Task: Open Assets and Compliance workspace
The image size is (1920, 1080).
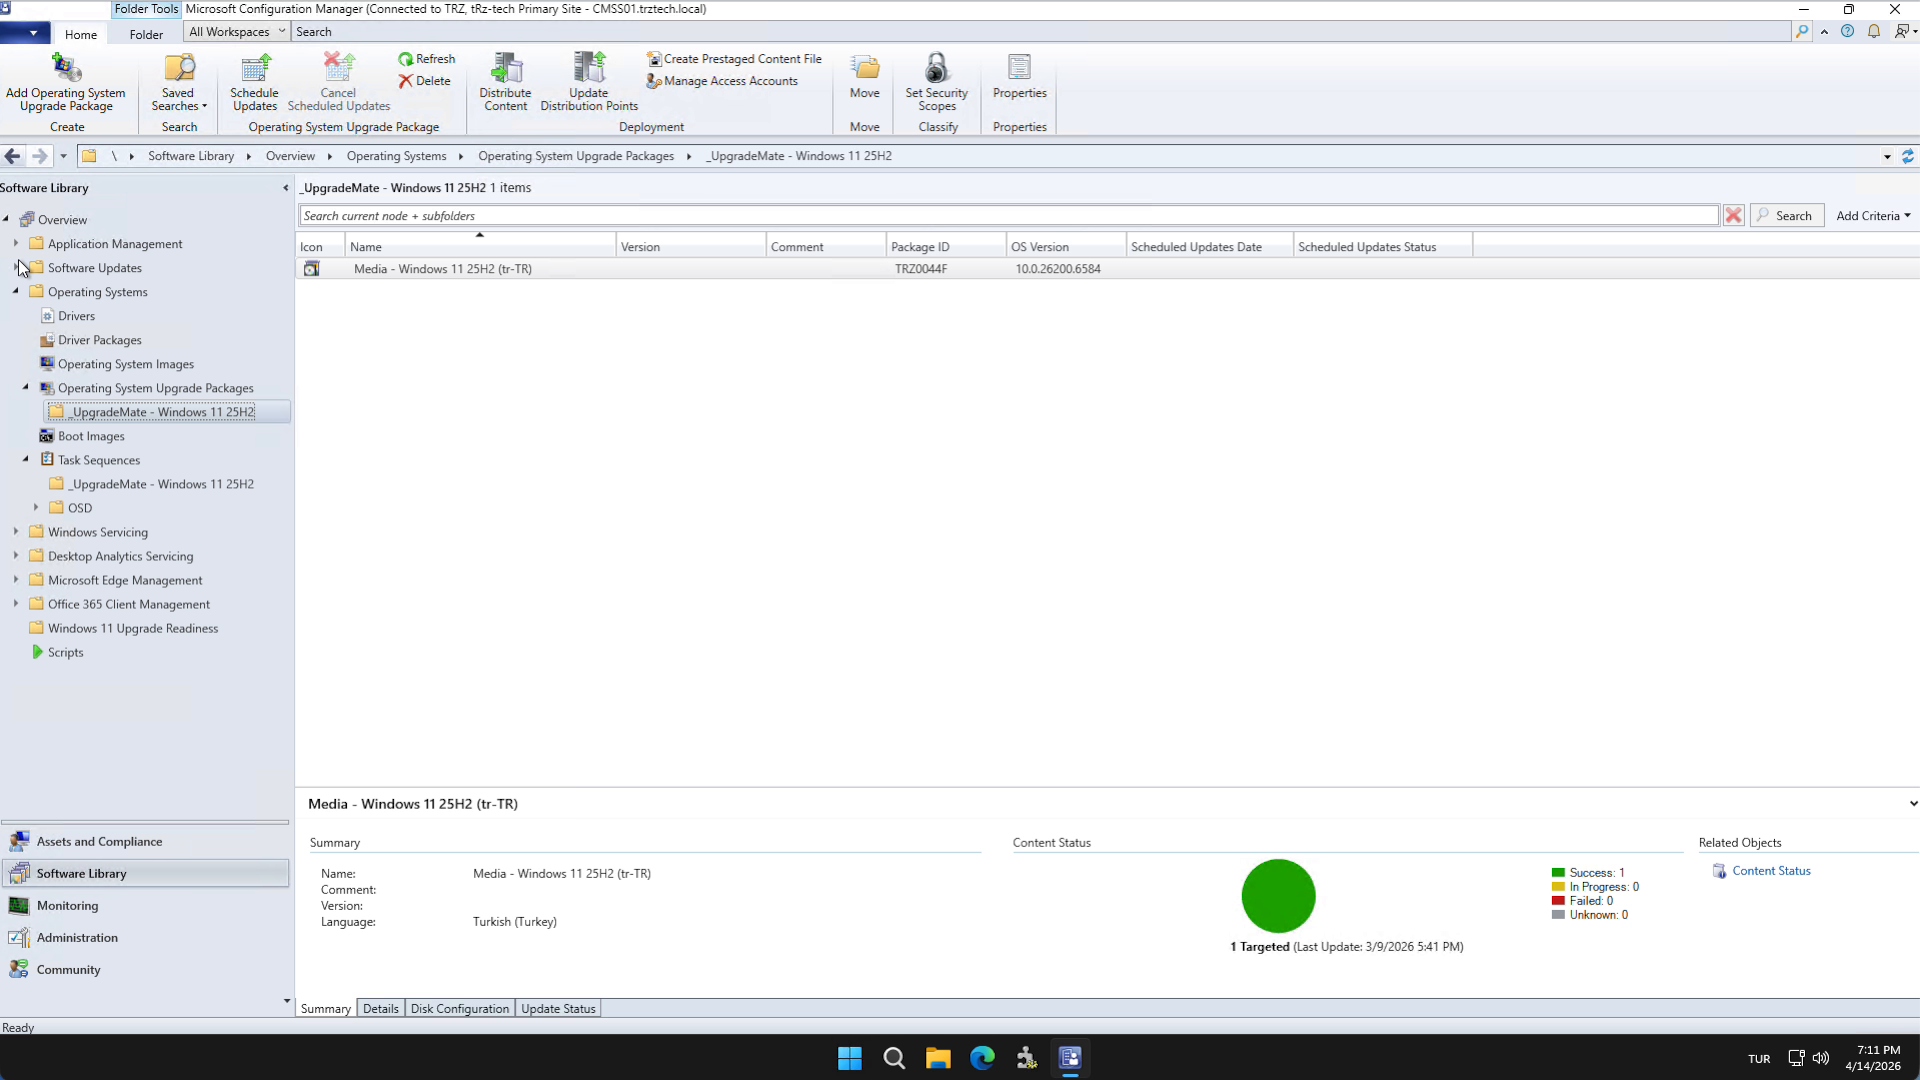Action: point(146,842)
